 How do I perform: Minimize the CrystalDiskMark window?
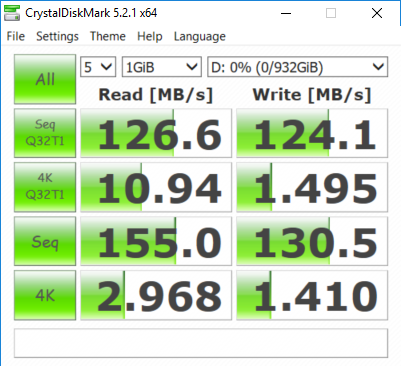286,13
